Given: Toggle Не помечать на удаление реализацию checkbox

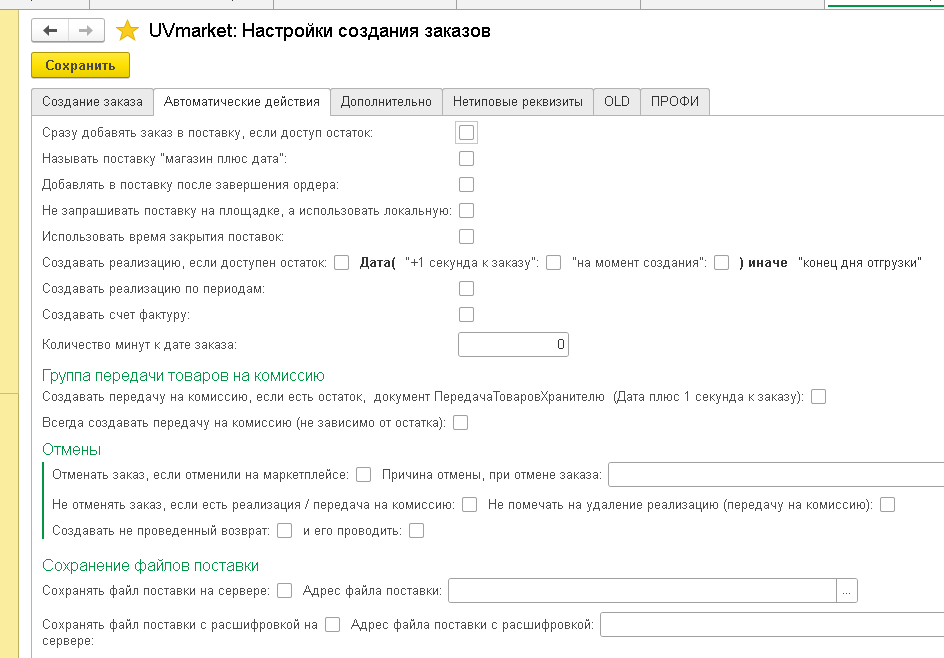Looking at the screenshot, I should click(x=887, y=504).
